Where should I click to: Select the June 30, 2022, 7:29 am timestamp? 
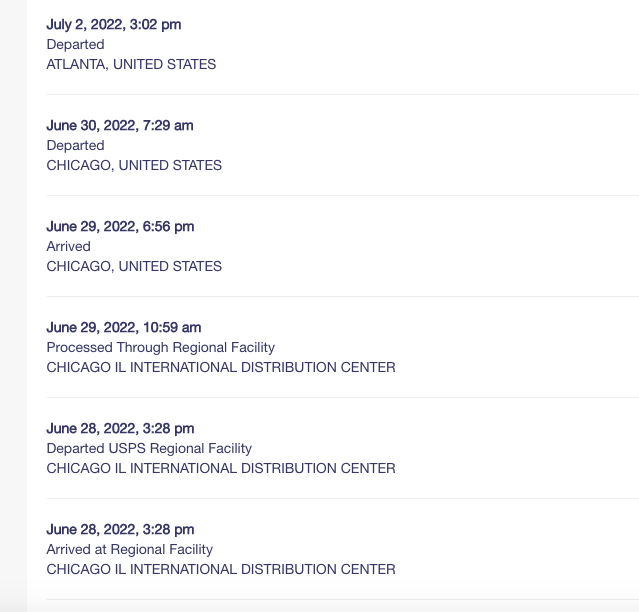[120, 125]
